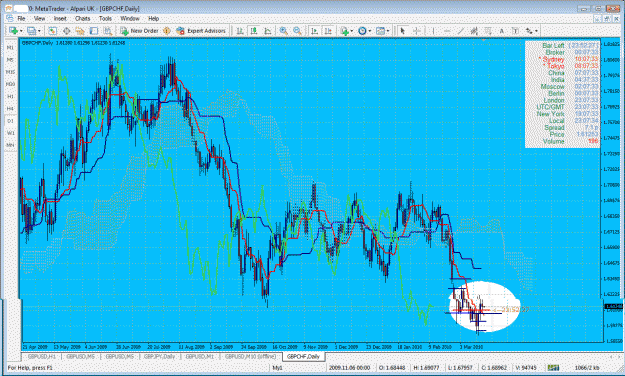Expand the Arrows dropdown arrow
This screenshot has height=376, width=625.
point(537,31)
